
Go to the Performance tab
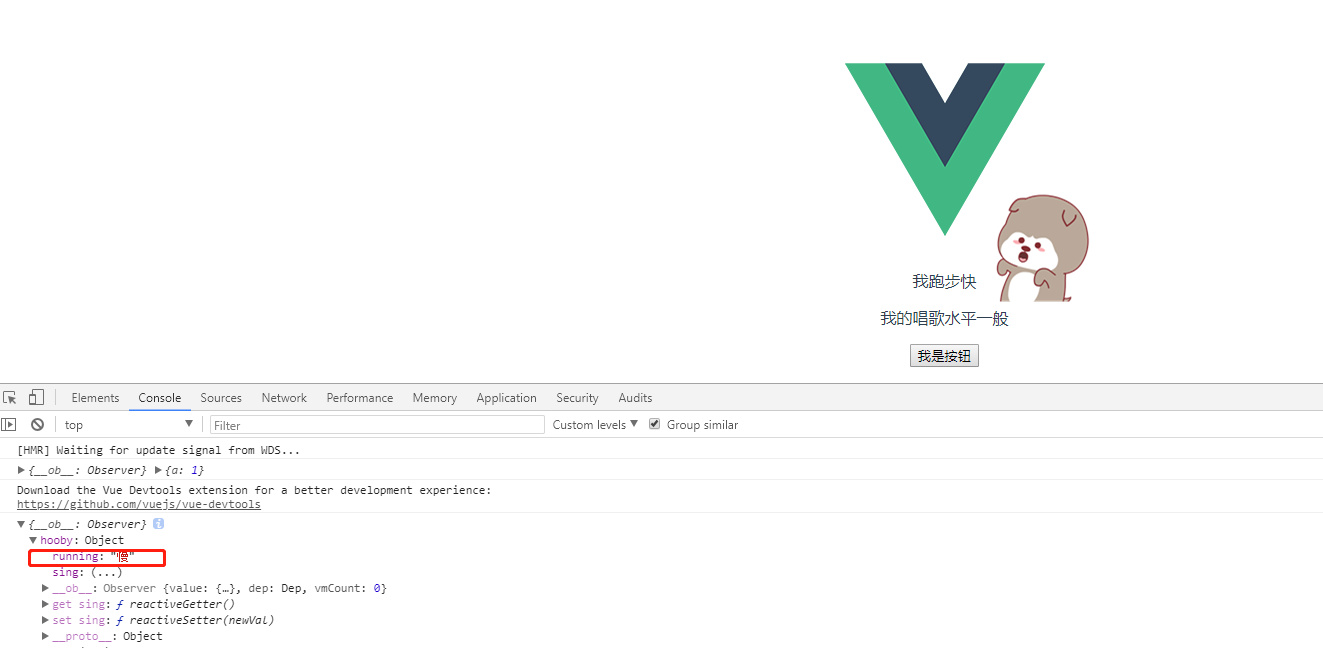360,397
